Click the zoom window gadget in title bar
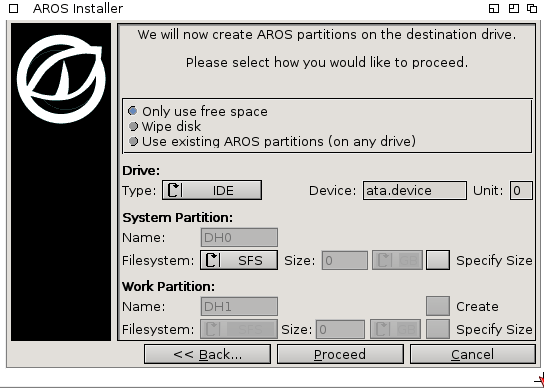The height and width of the screenshot is (388, 544). coord(513,8)
